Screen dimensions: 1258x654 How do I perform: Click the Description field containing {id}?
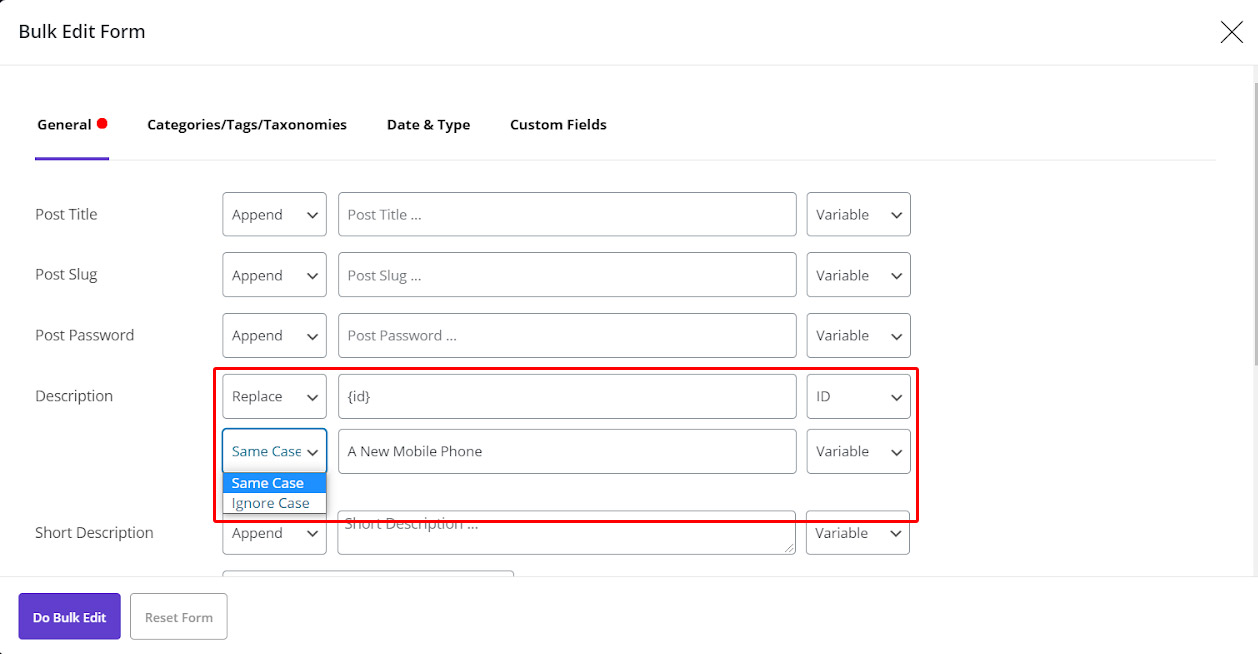point(567,396)
